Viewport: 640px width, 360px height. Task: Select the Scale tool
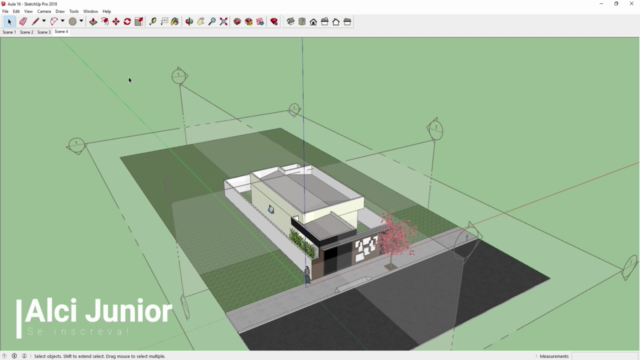[139, 22]
